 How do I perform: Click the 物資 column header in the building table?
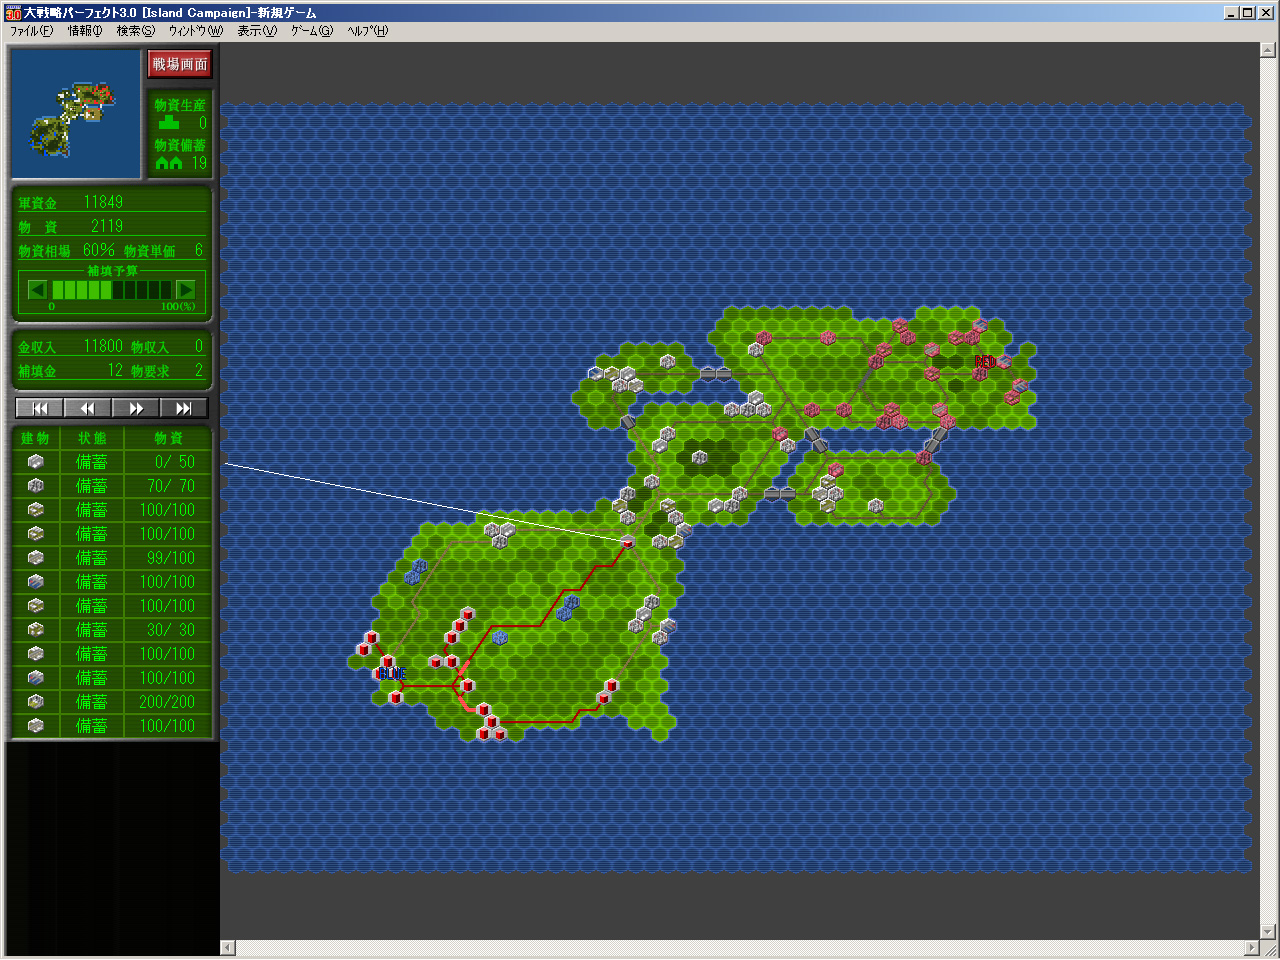click(x=168, y=438)
